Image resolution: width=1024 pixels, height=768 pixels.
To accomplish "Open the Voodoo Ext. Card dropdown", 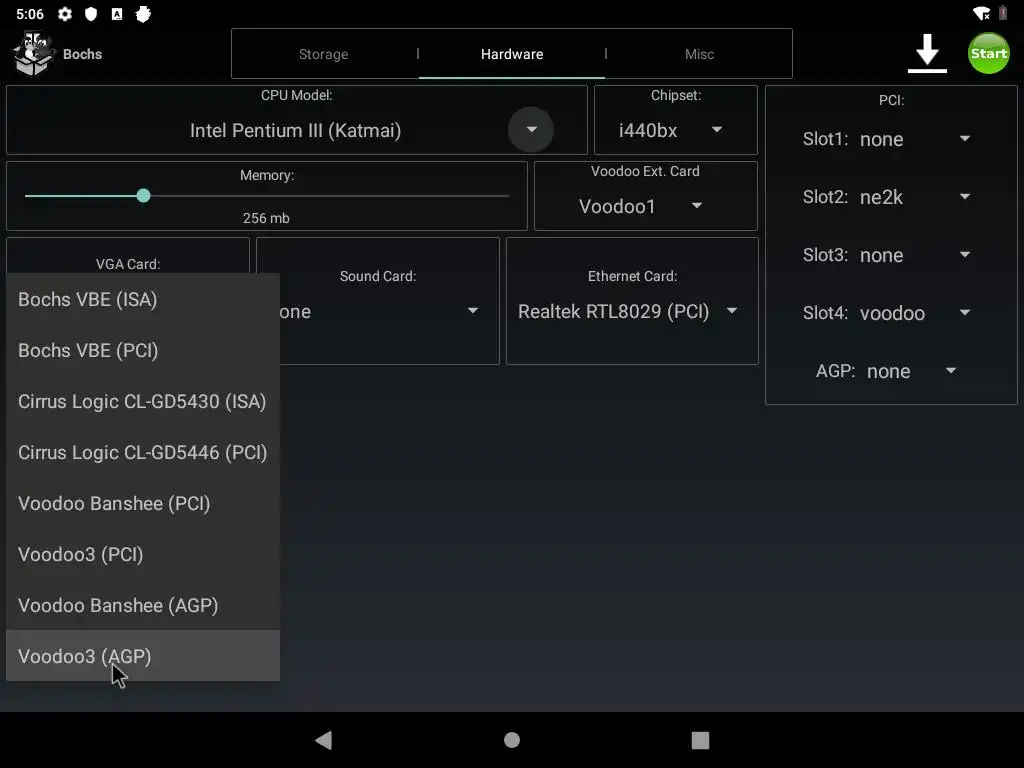I will 641,206.
